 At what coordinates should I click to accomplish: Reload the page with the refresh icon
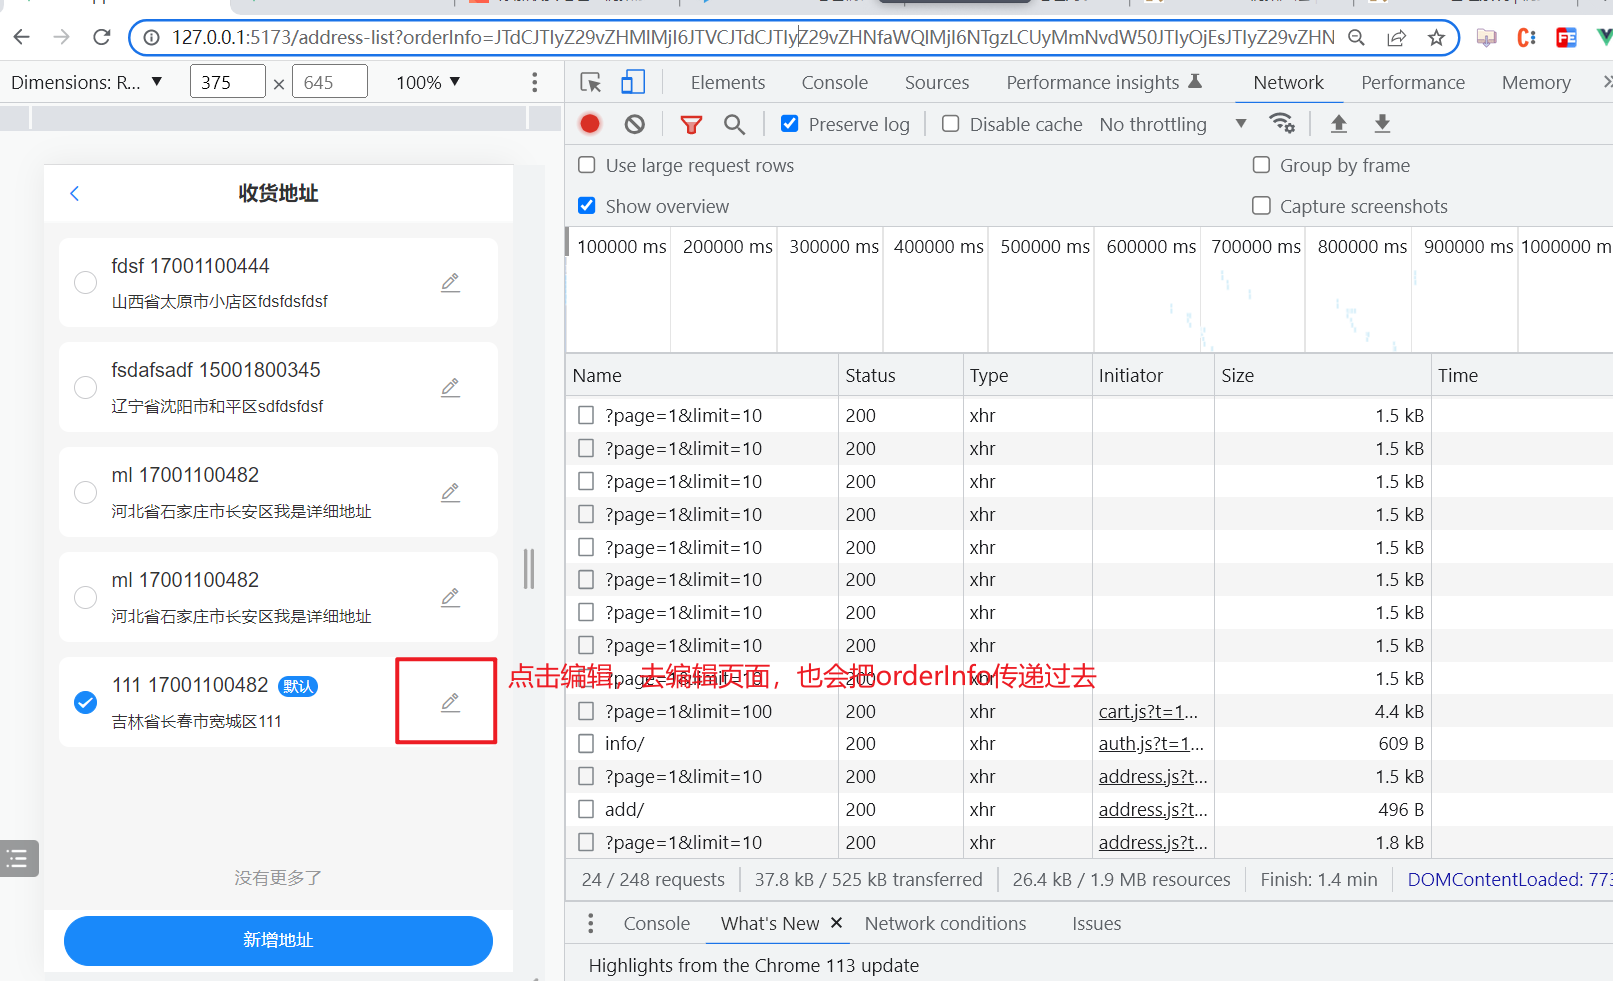(x=102, y=38)
